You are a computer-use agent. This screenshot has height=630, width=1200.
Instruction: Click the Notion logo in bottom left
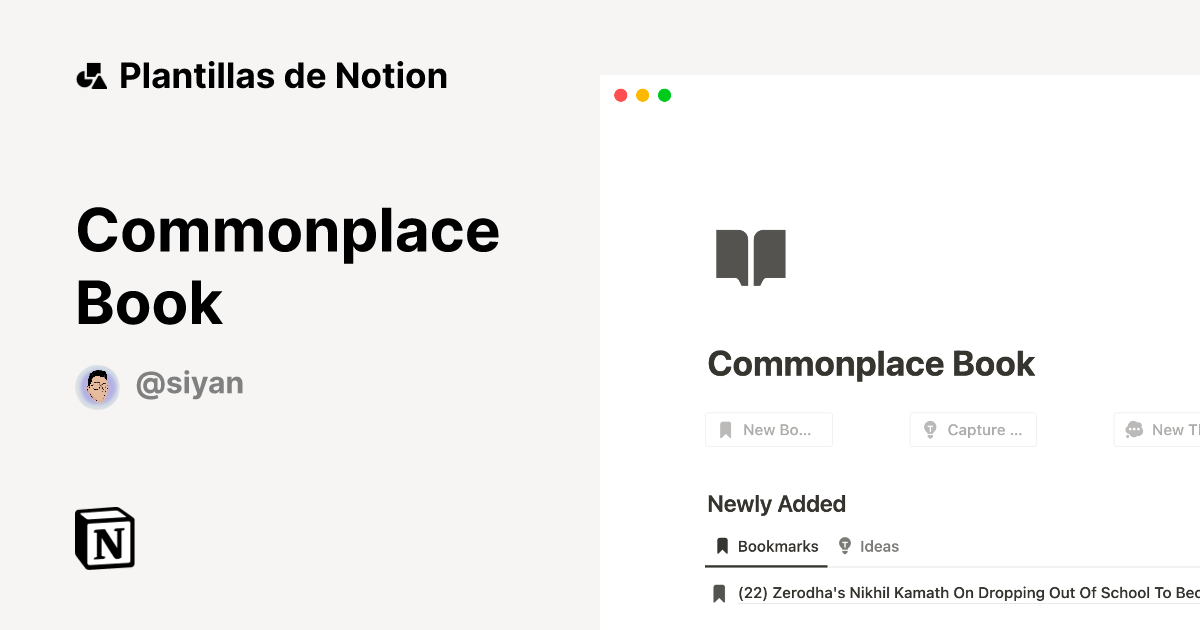(104, 538)
